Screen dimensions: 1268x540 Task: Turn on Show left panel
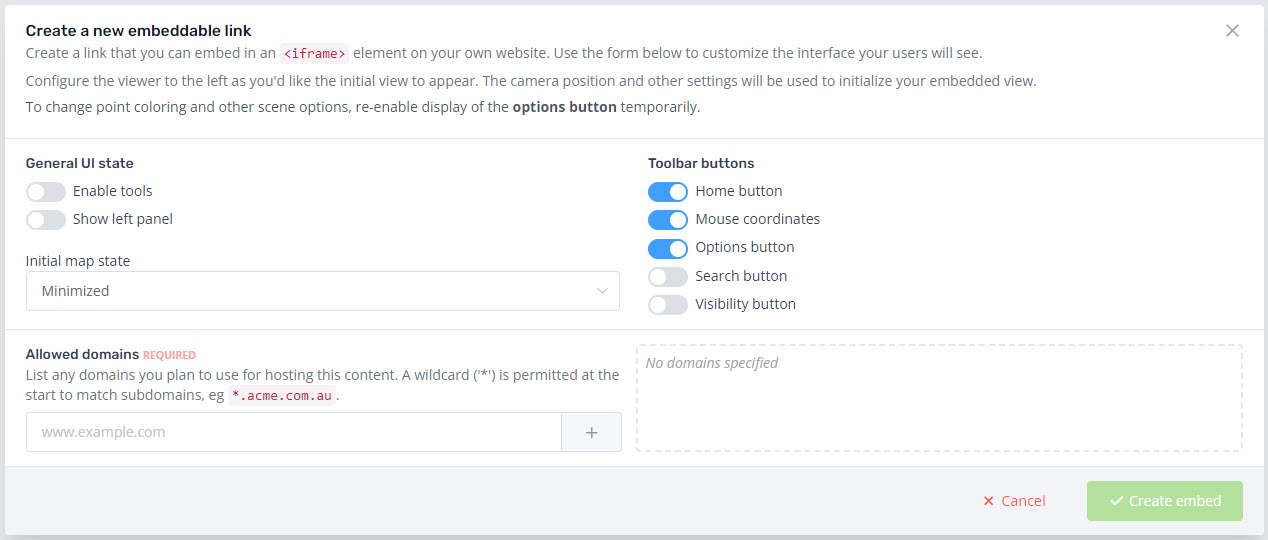click(46, 219)
